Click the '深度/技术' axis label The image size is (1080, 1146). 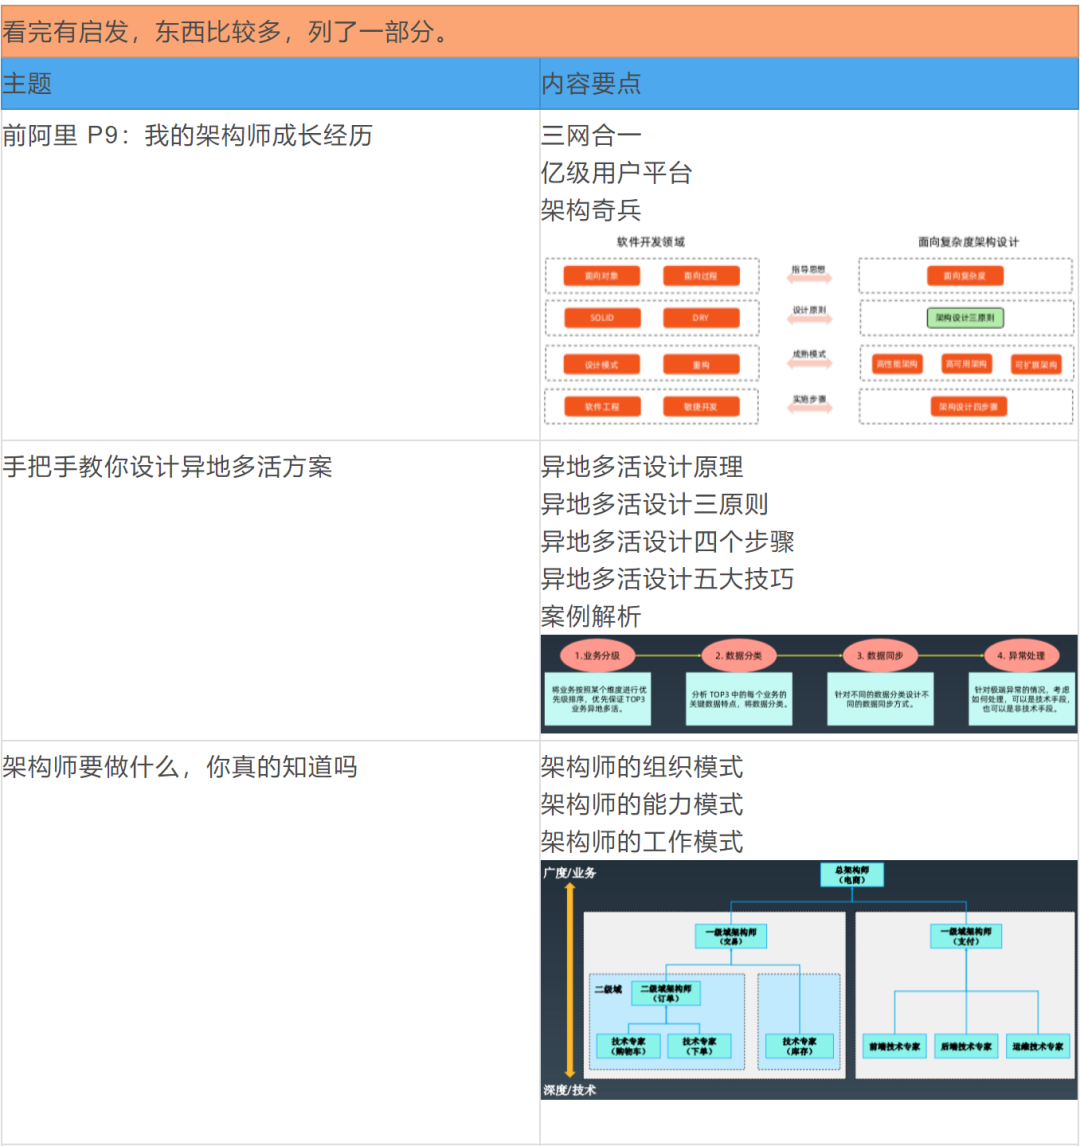click(570, 1090)
